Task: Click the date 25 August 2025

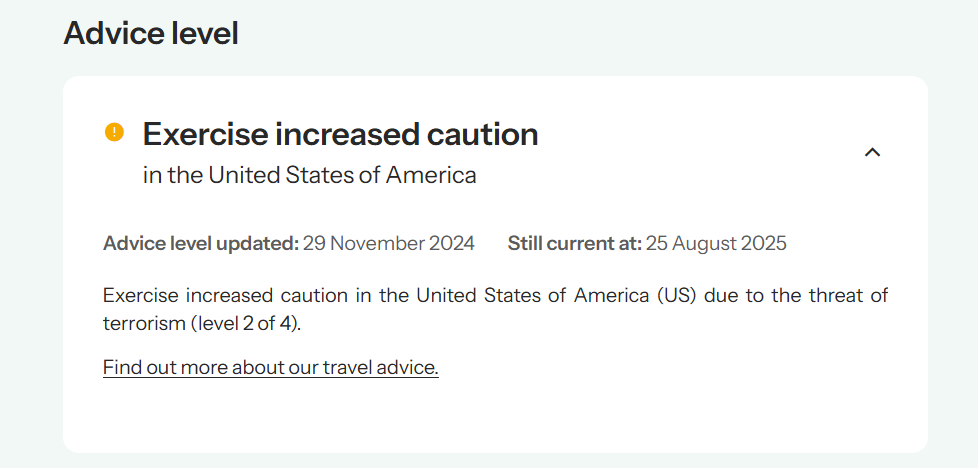Action: [x=716, y=243]
